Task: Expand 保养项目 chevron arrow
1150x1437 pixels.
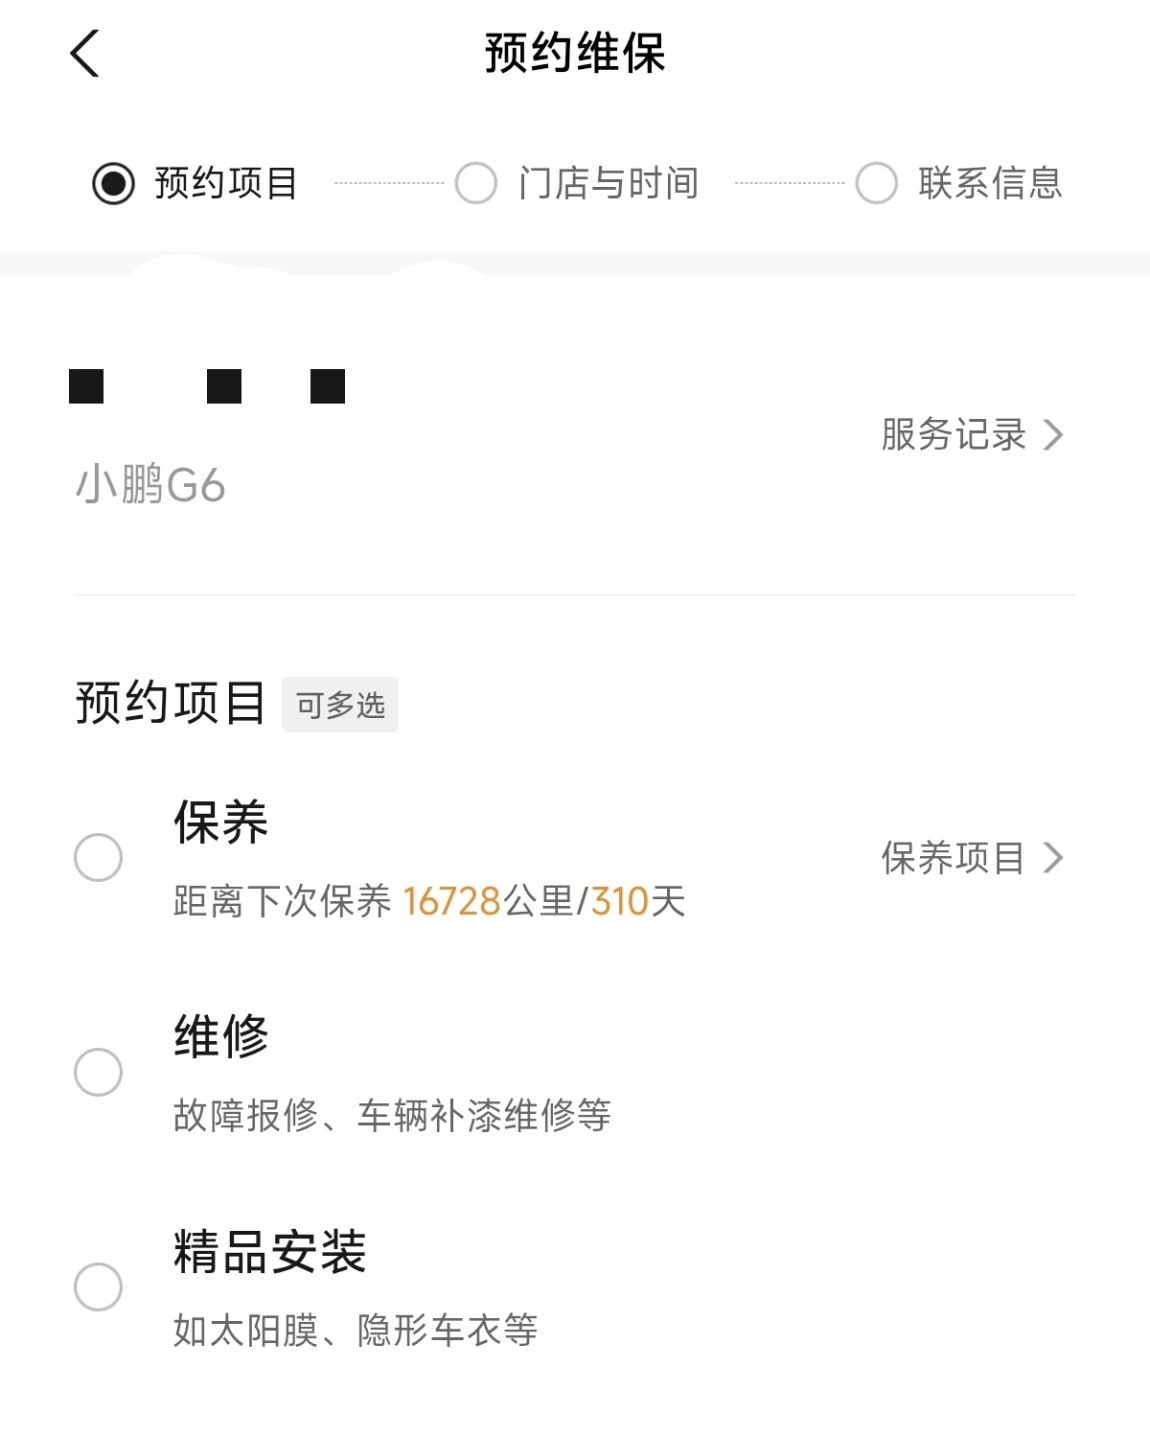Action: tap(1053, 858)
